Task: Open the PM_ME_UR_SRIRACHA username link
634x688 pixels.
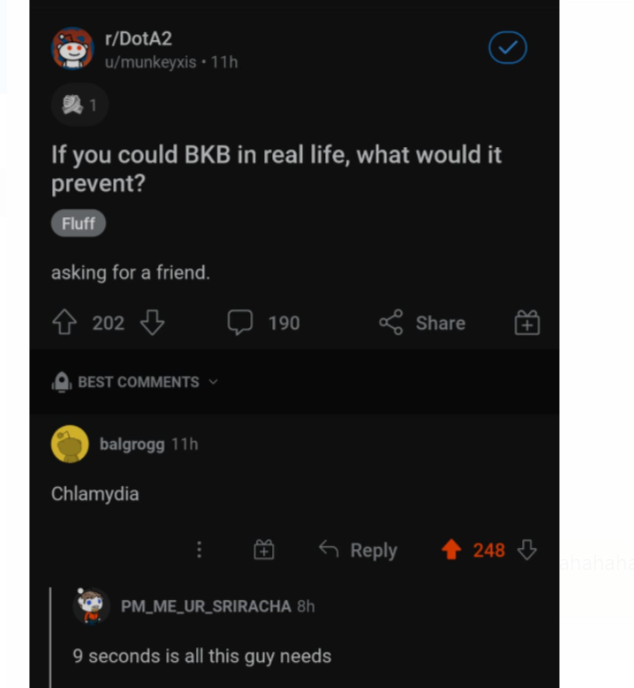Action: pos(205,606)
